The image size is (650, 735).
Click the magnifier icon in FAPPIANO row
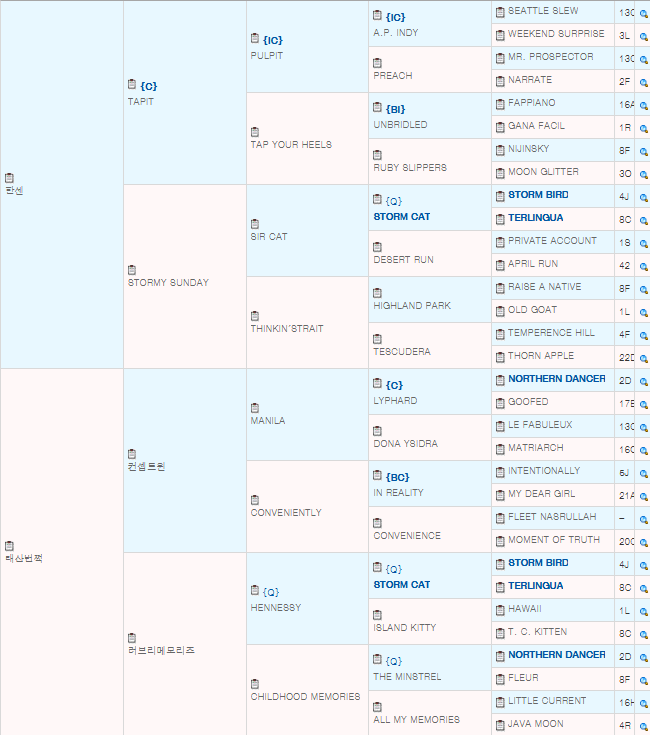[x=643, y=106]
